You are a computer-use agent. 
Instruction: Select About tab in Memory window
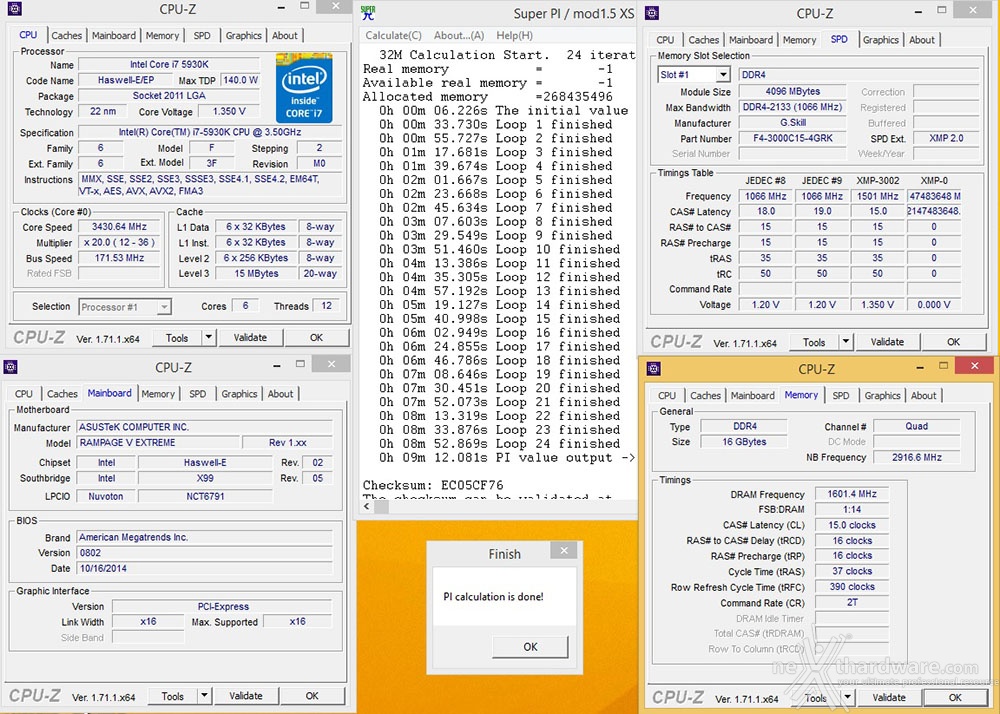[x=923, y=395]
